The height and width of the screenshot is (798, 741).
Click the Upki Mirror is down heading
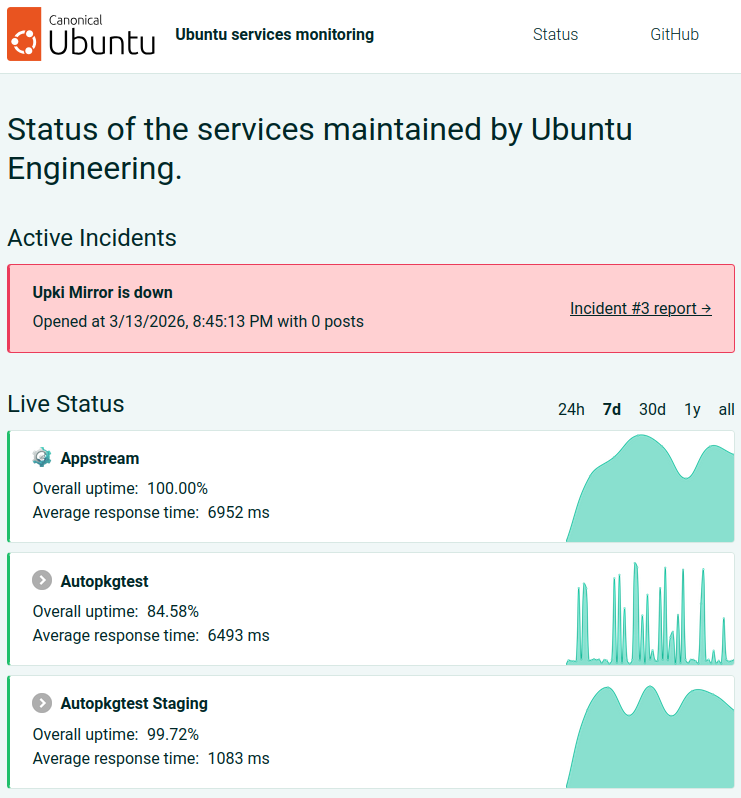tap(103, 293)
